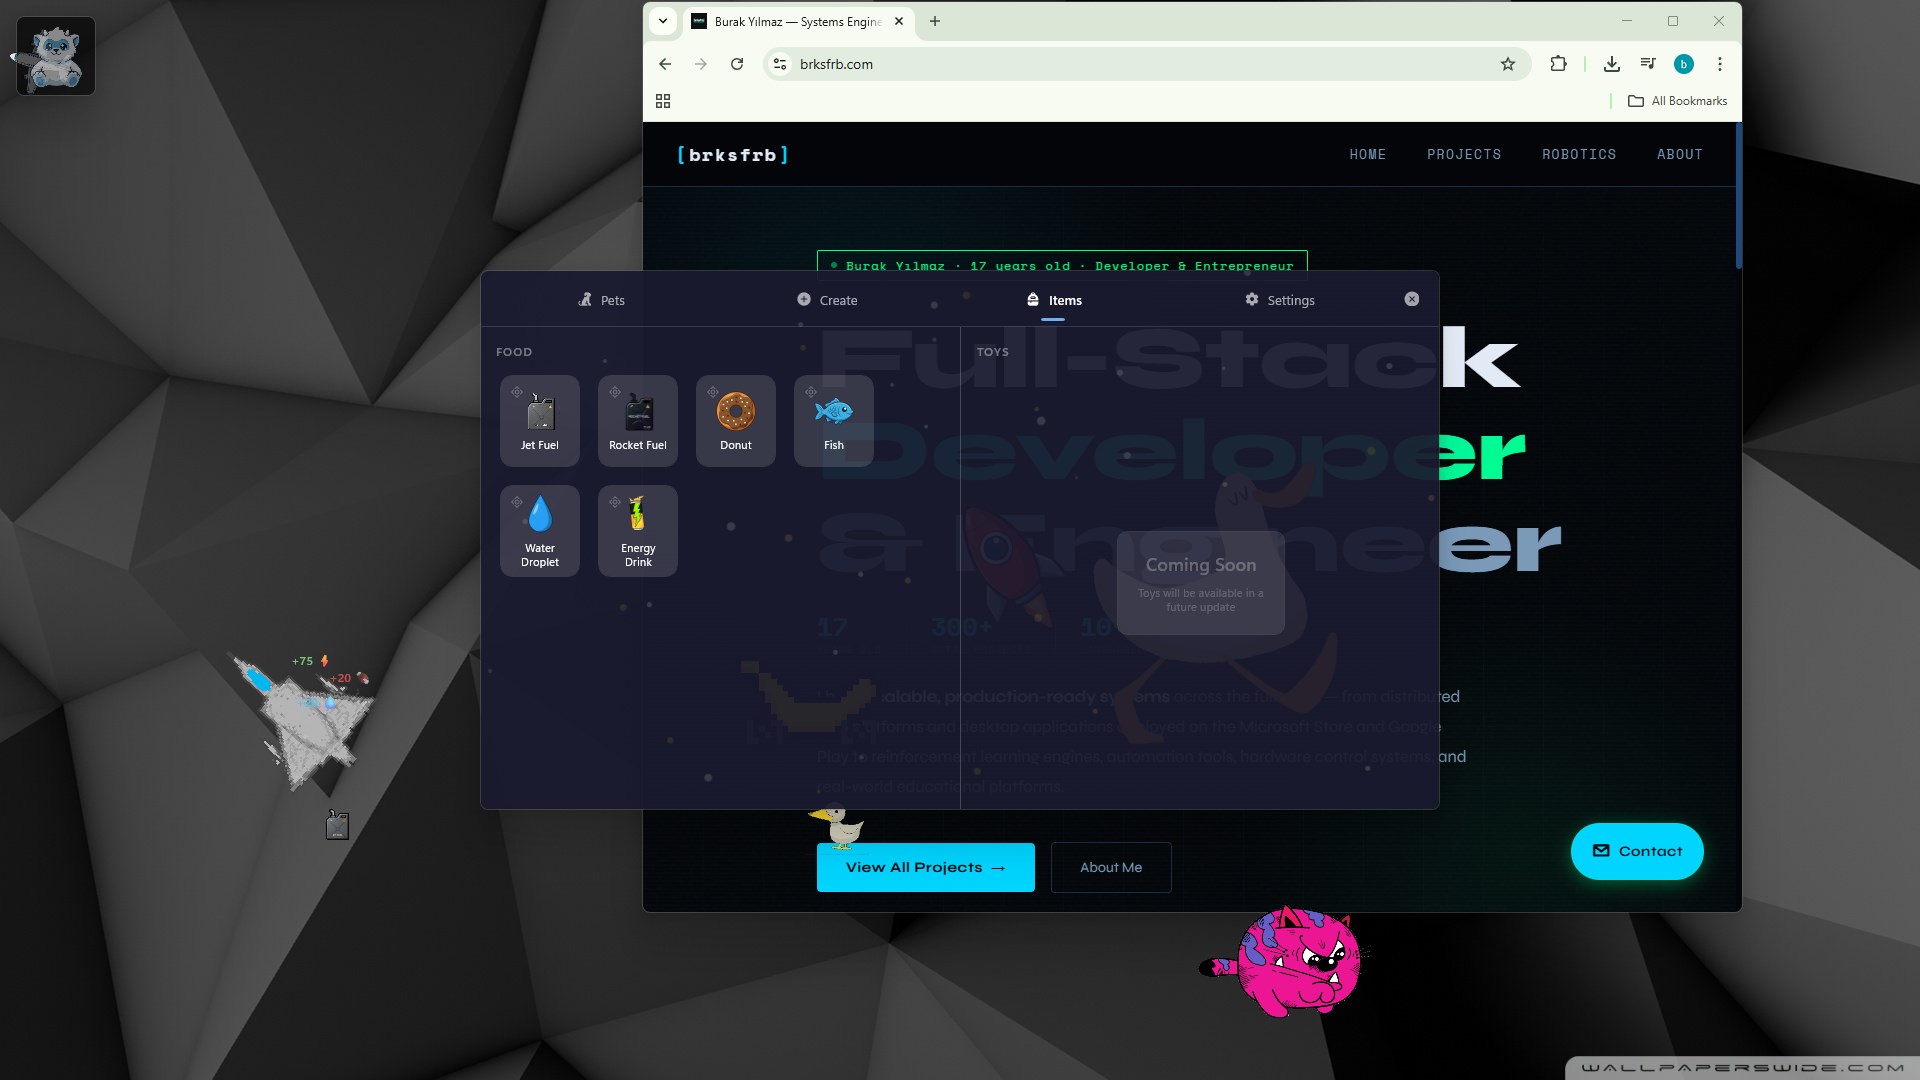Click the duck pet near View All Projects
Viewport: 1920px width, 1080px height.
[x=838, y=826]
